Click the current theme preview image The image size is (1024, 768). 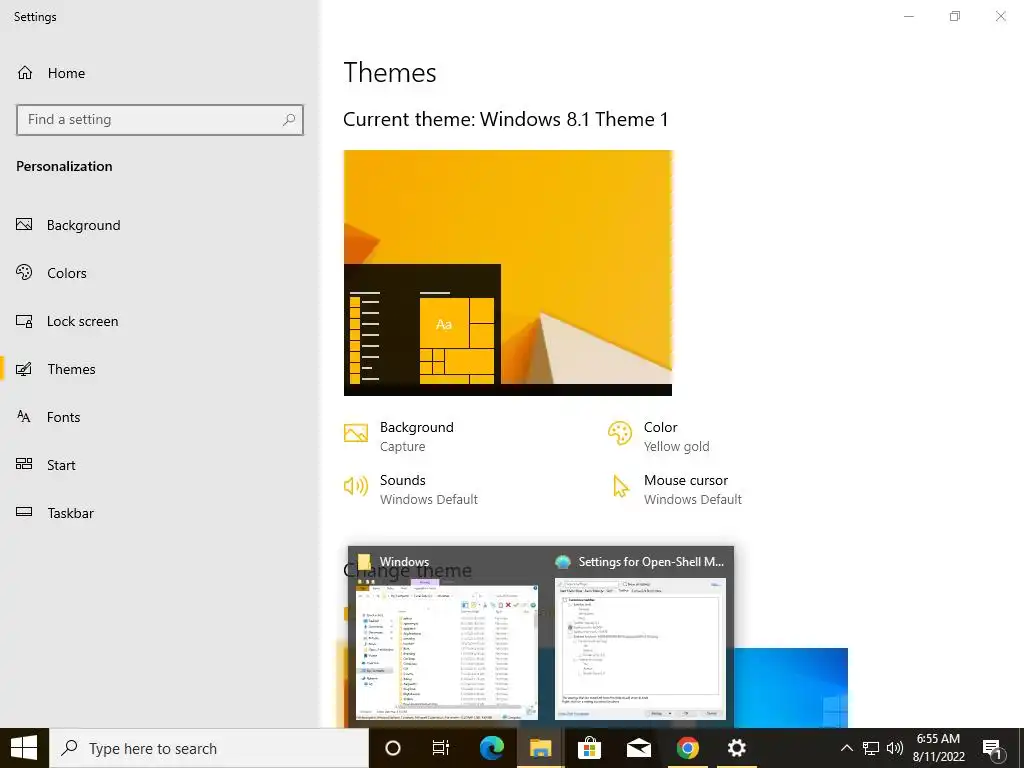coord(507,273)
